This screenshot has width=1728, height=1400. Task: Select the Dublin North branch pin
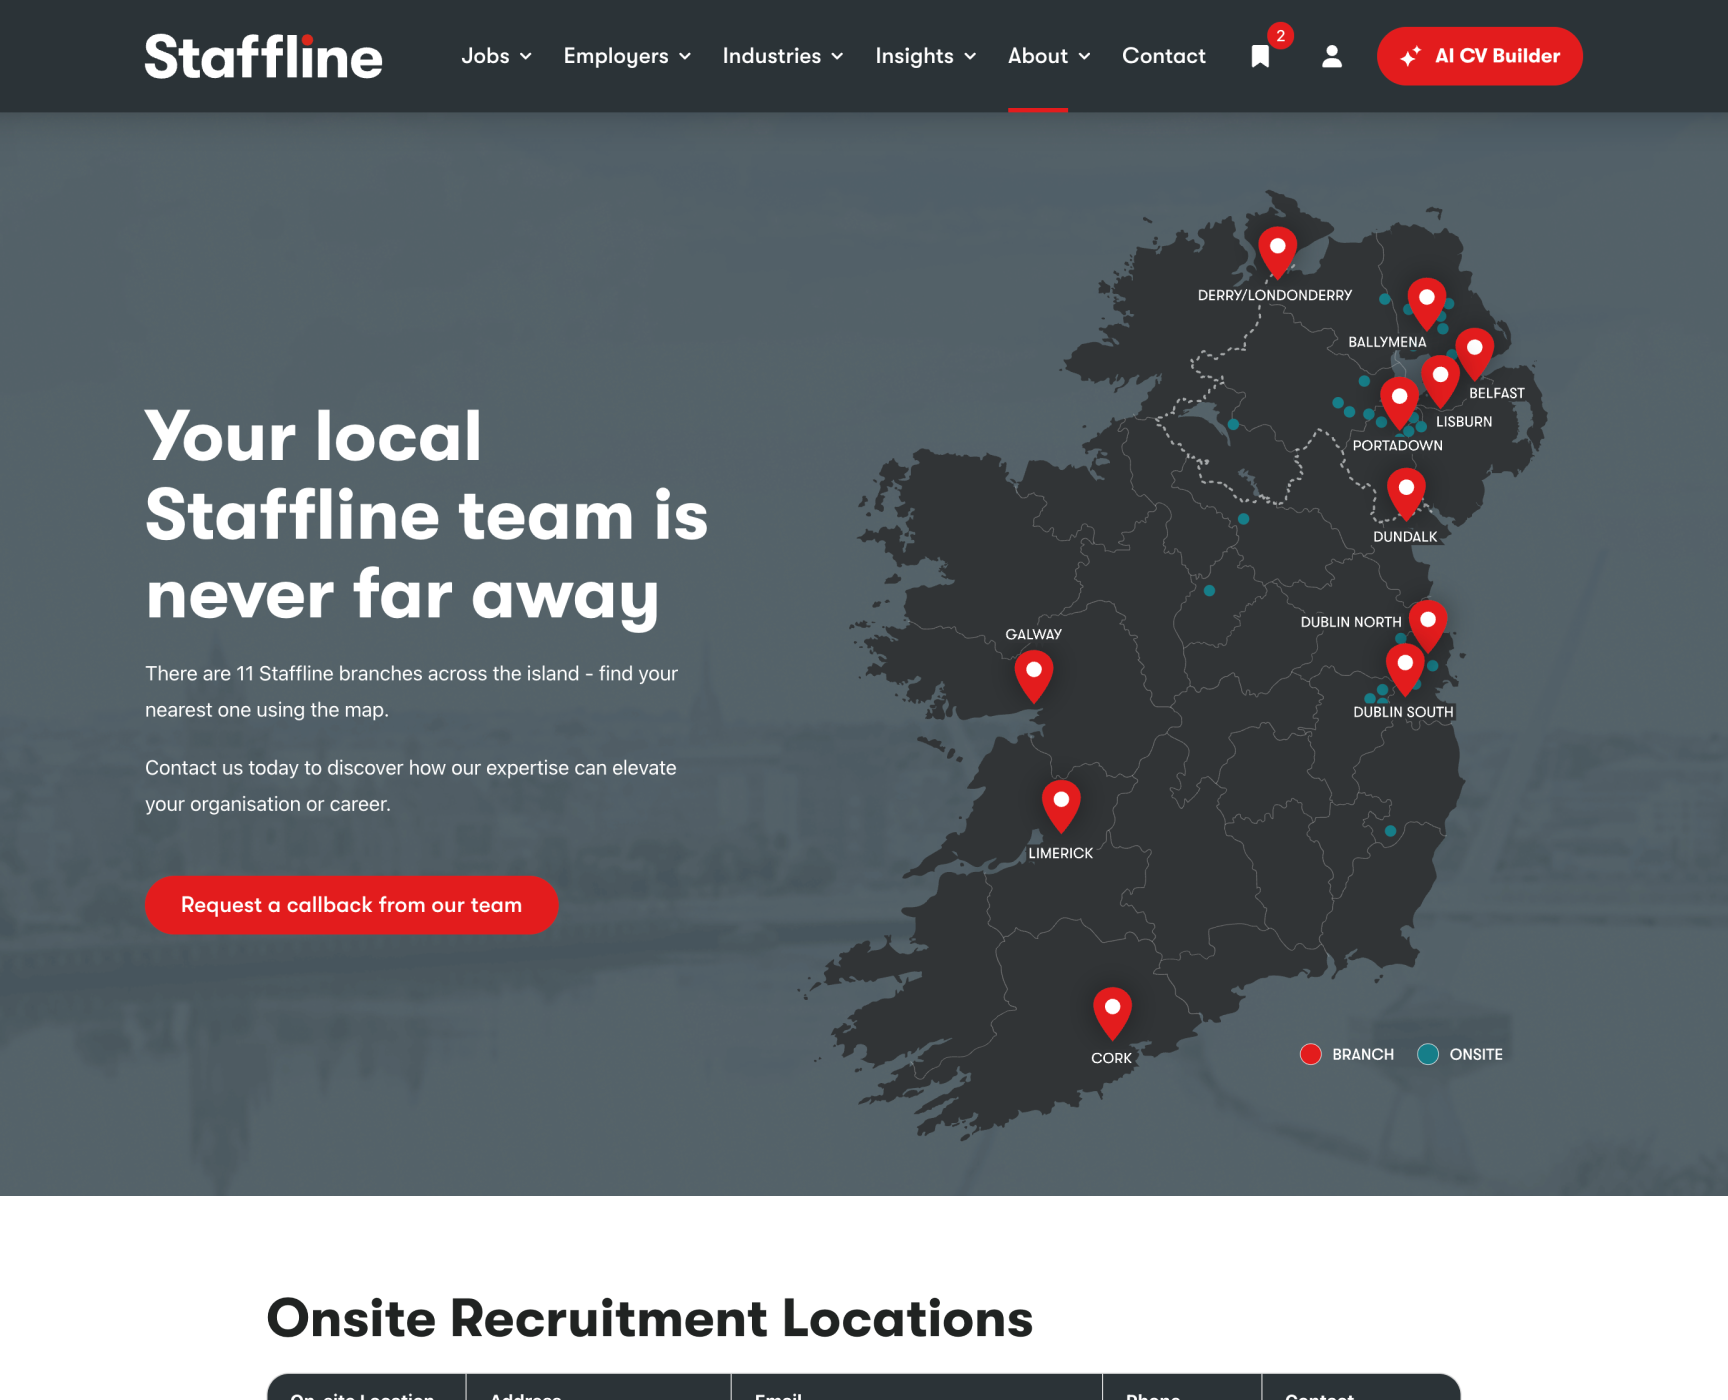coord(1428,623)
